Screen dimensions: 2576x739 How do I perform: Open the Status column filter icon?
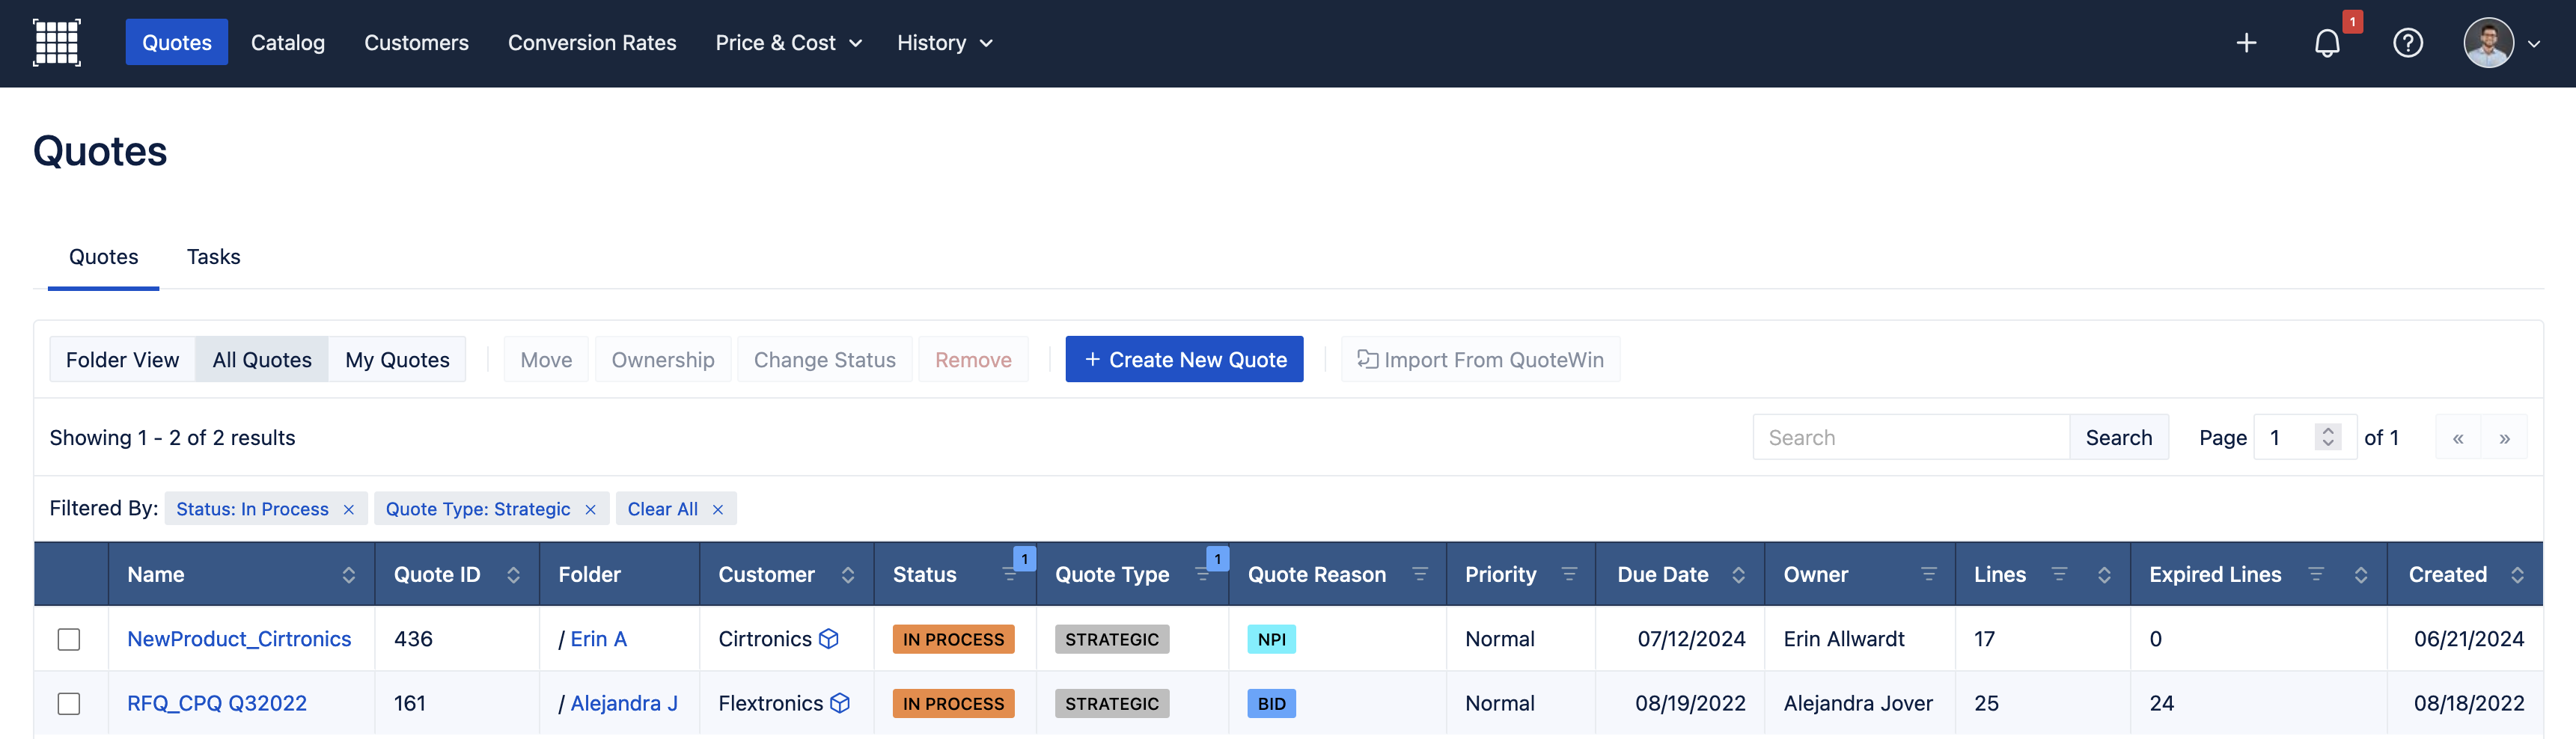click(x=1010, y=574)
